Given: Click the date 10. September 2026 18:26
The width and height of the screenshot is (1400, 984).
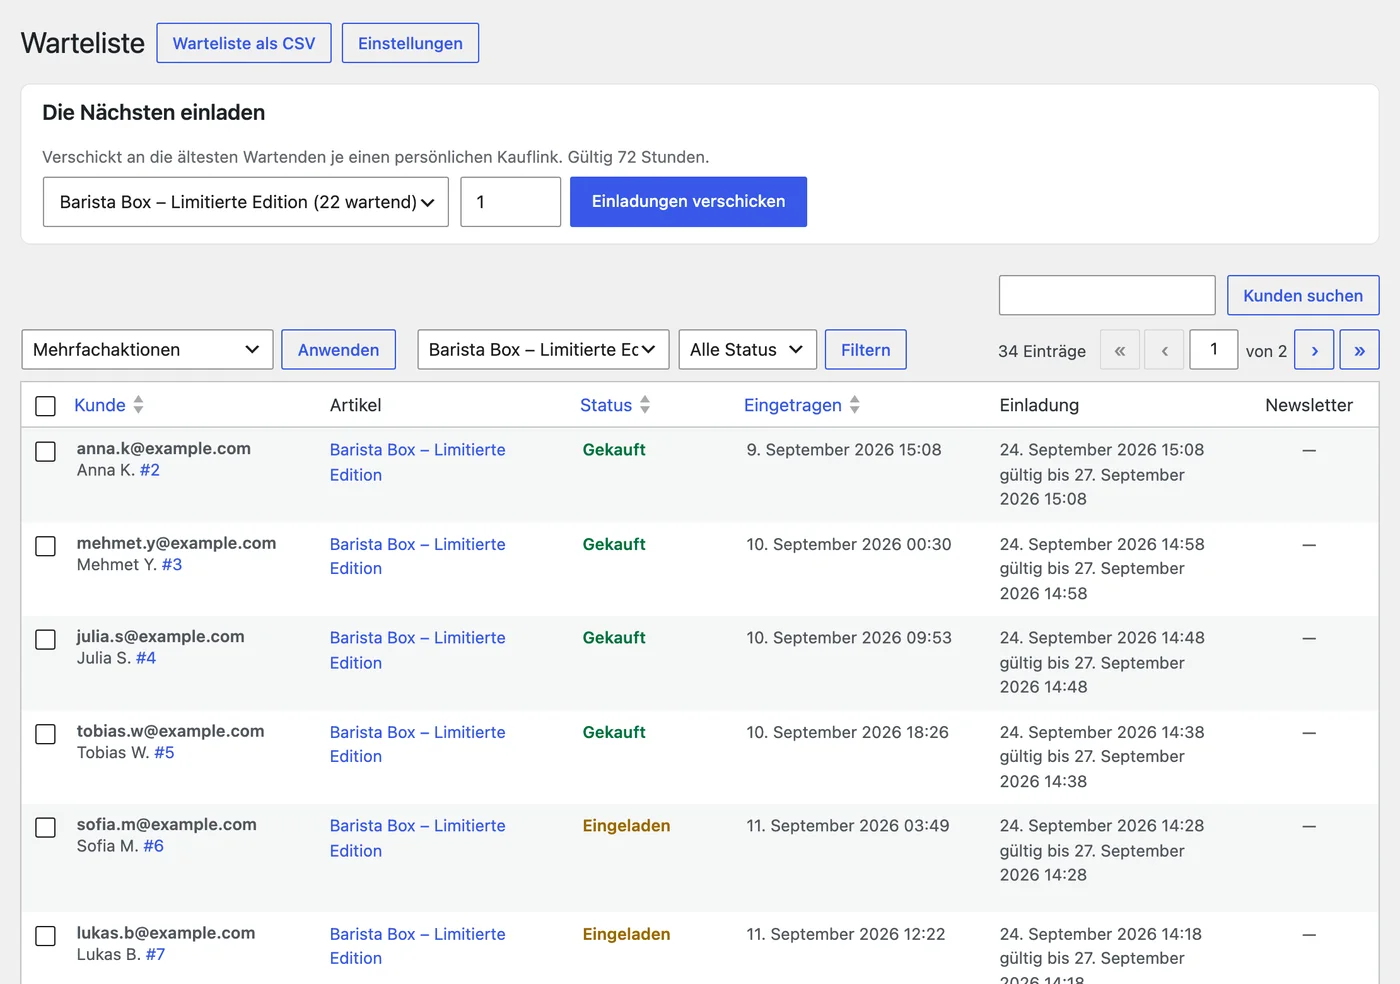Looking at the screenshot, I should [847, 732].
